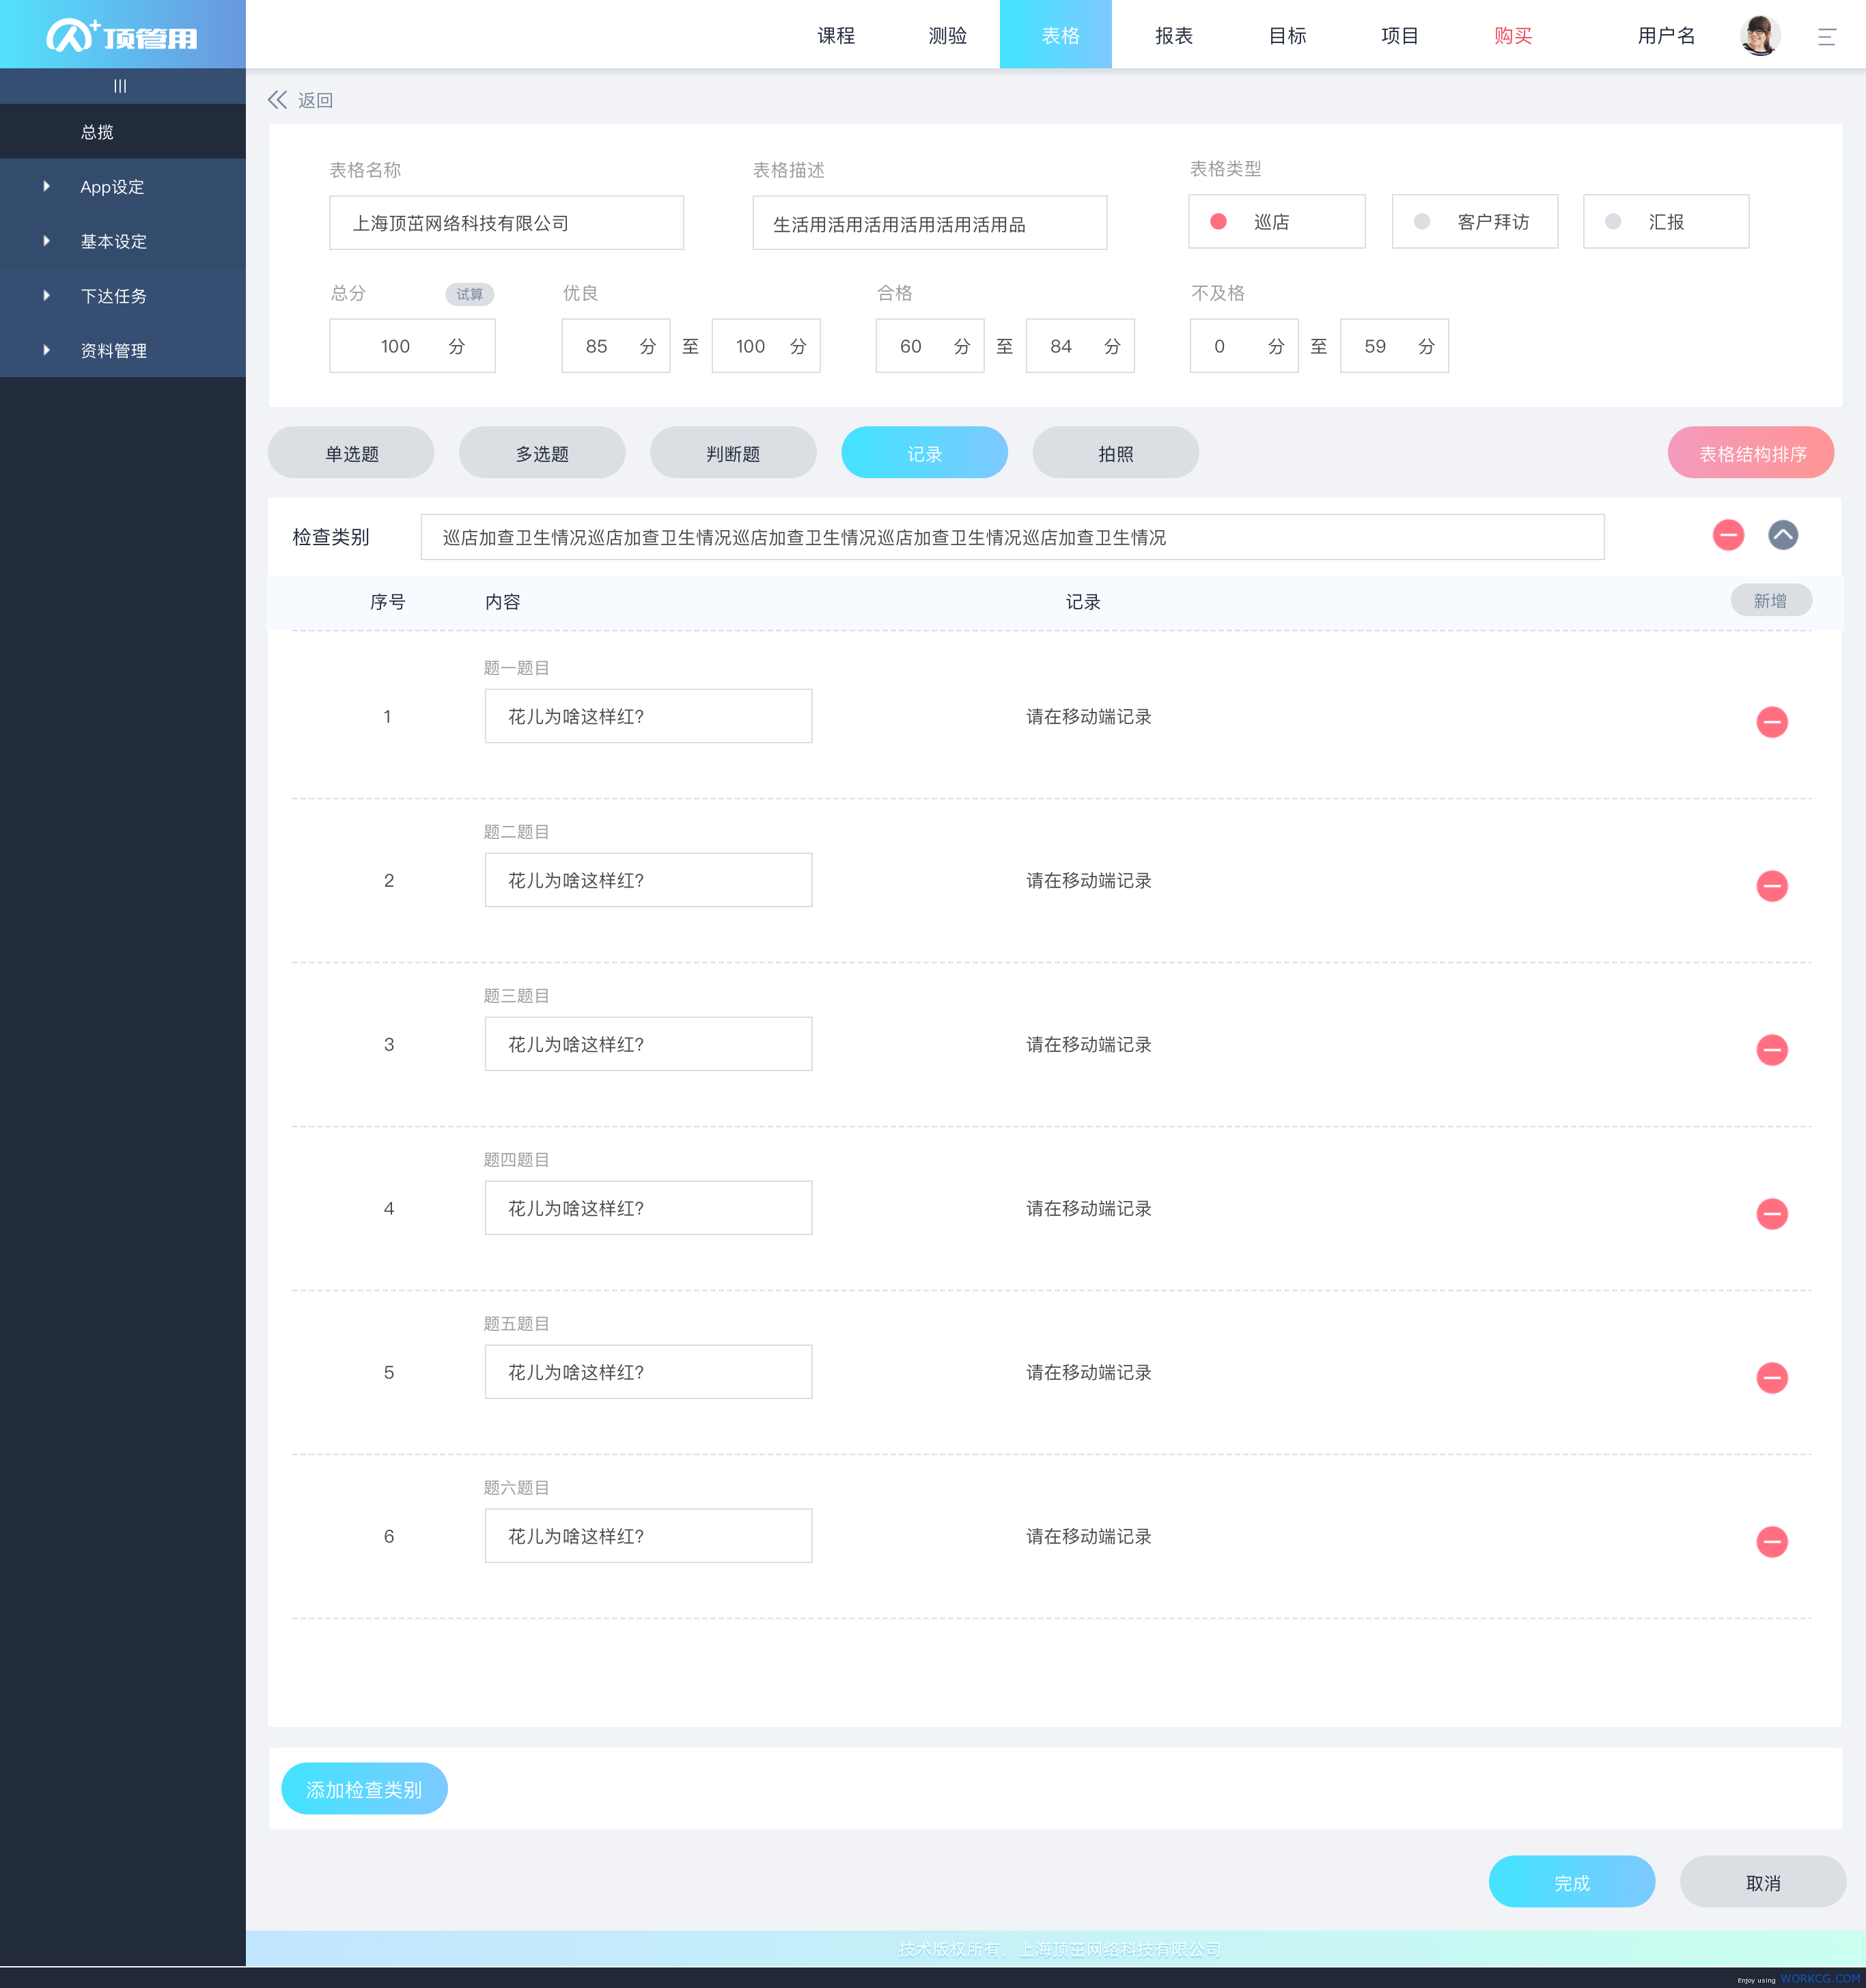The height and width of the screenshot is (1988, 1866).
Task: Click the WORKCG.COM link in the corner
Action: tap(1820, 1978)
